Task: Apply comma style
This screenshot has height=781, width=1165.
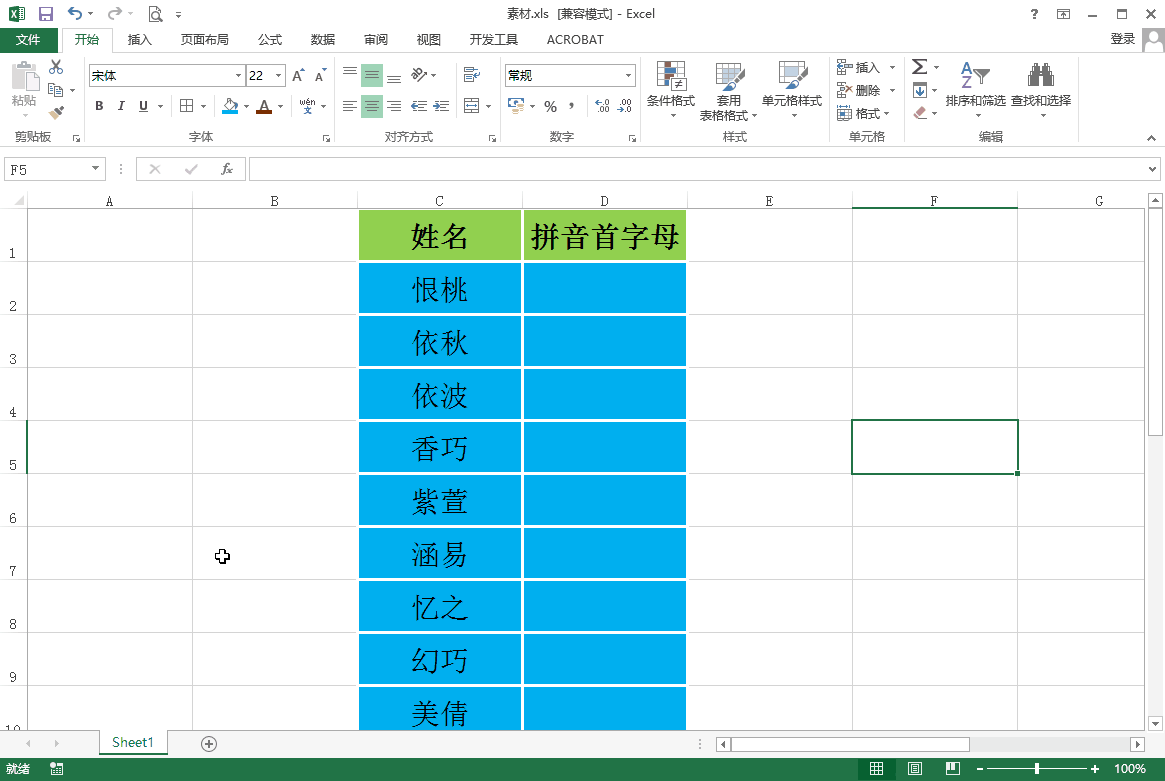Action: (x=571, y=106)
